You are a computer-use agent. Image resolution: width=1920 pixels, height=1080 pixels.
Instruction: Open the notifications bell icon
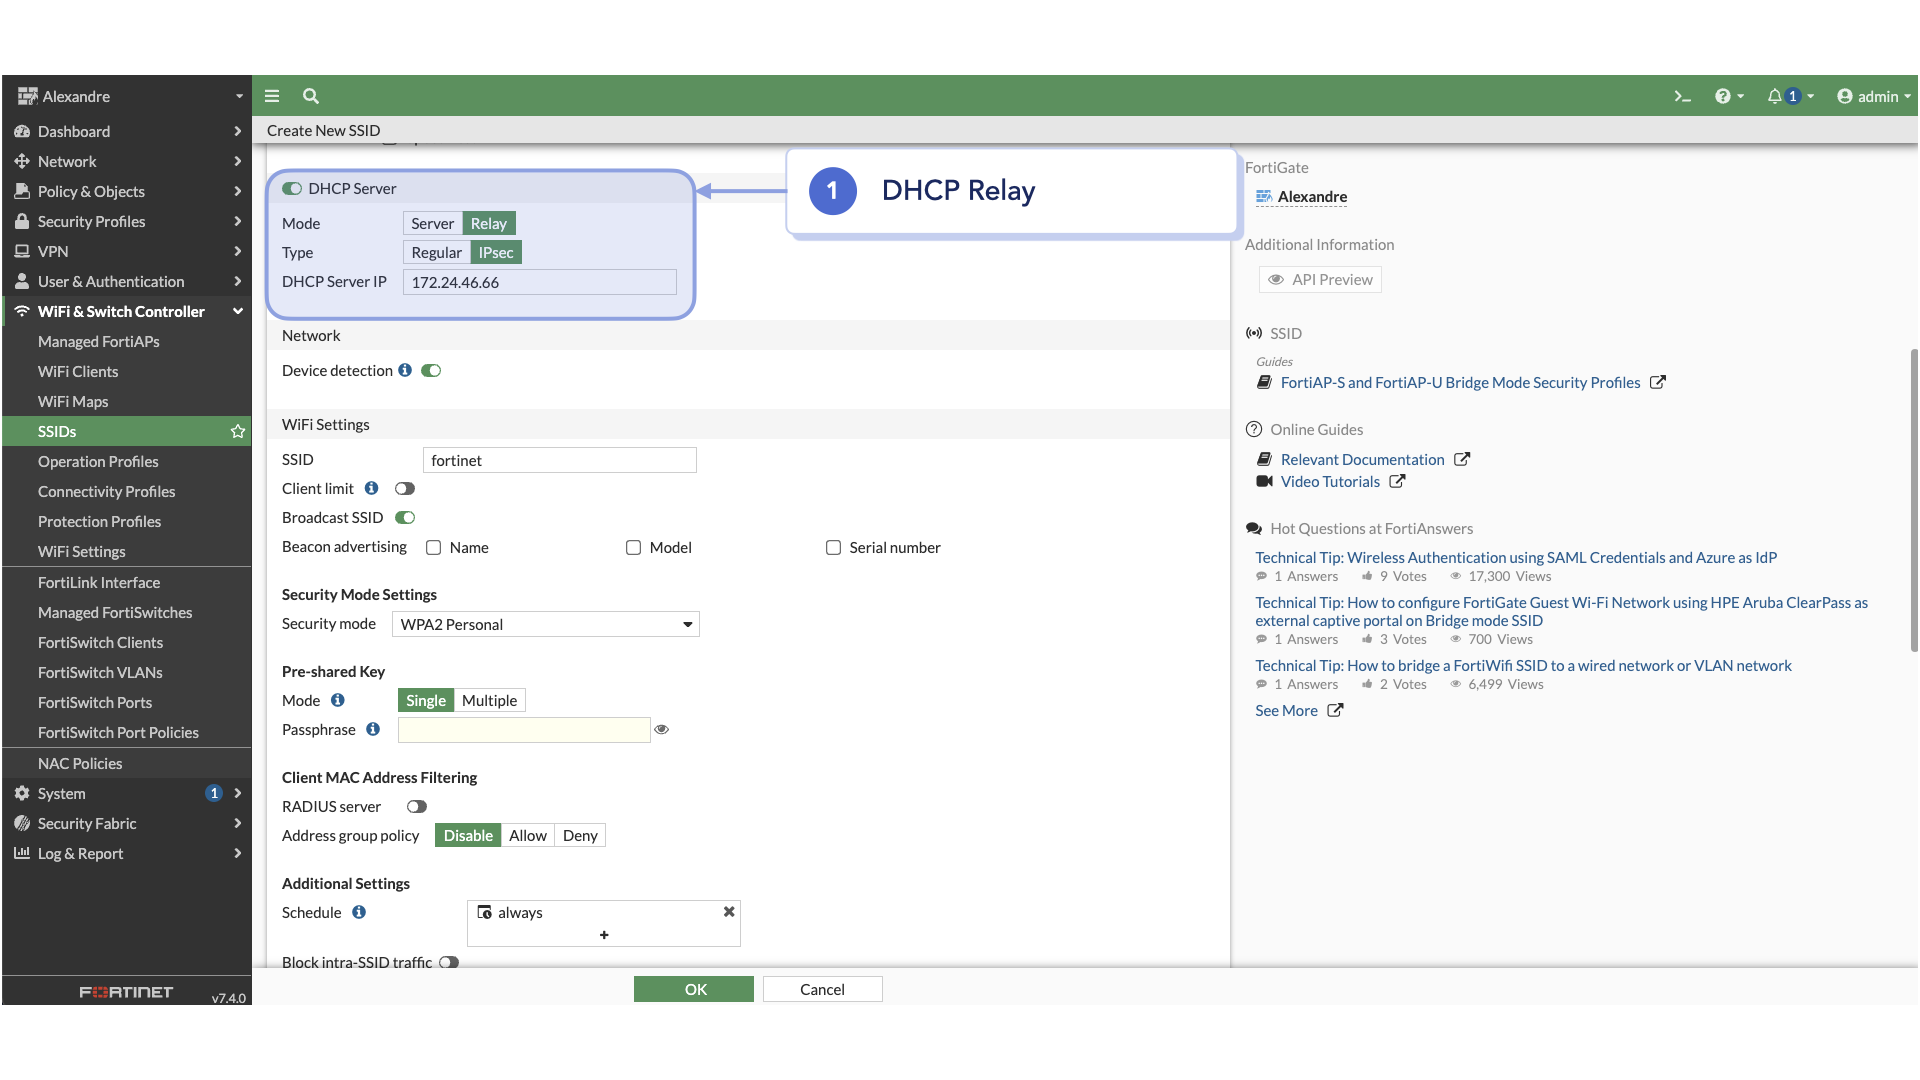[x=1775, y=96]
